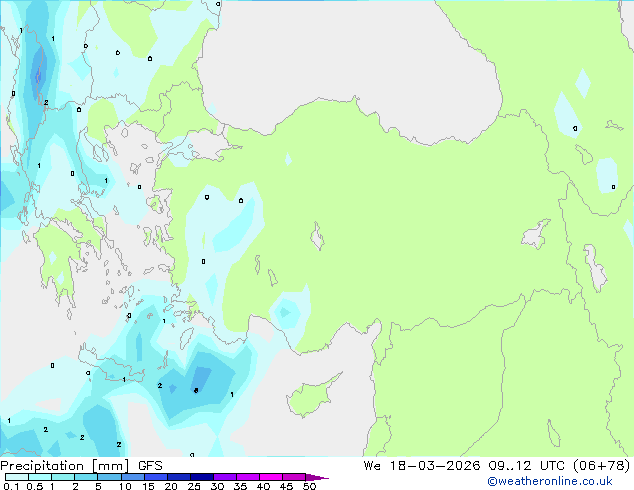Click the legend label '0.1'
This screenshot has width=634, height=490.
[x=11, y=486]
